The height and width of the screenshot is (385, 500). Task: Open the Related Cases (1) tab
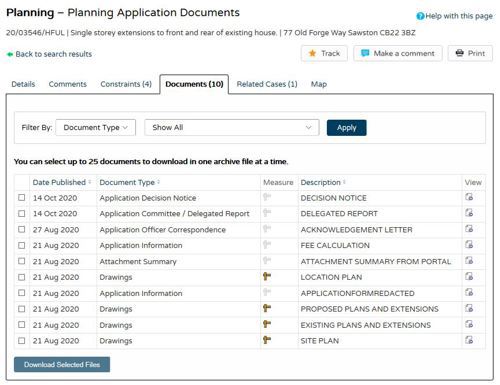[x=267, y=84]
